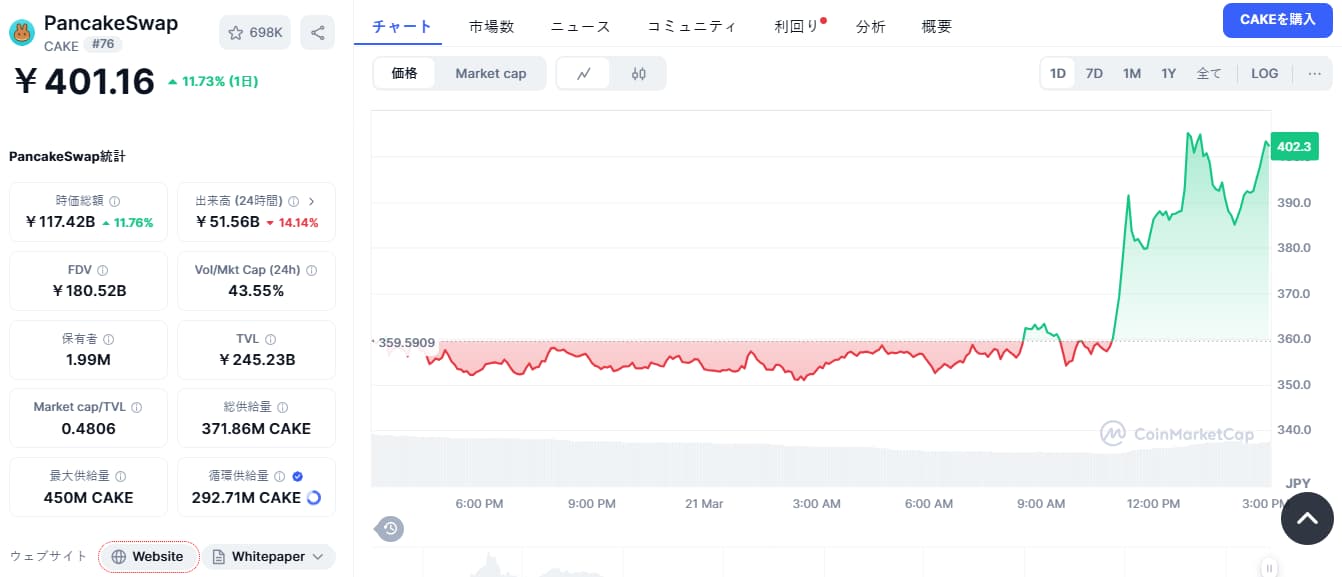
Task: Switch to the line chart icon
Action: tap(584, 73)
